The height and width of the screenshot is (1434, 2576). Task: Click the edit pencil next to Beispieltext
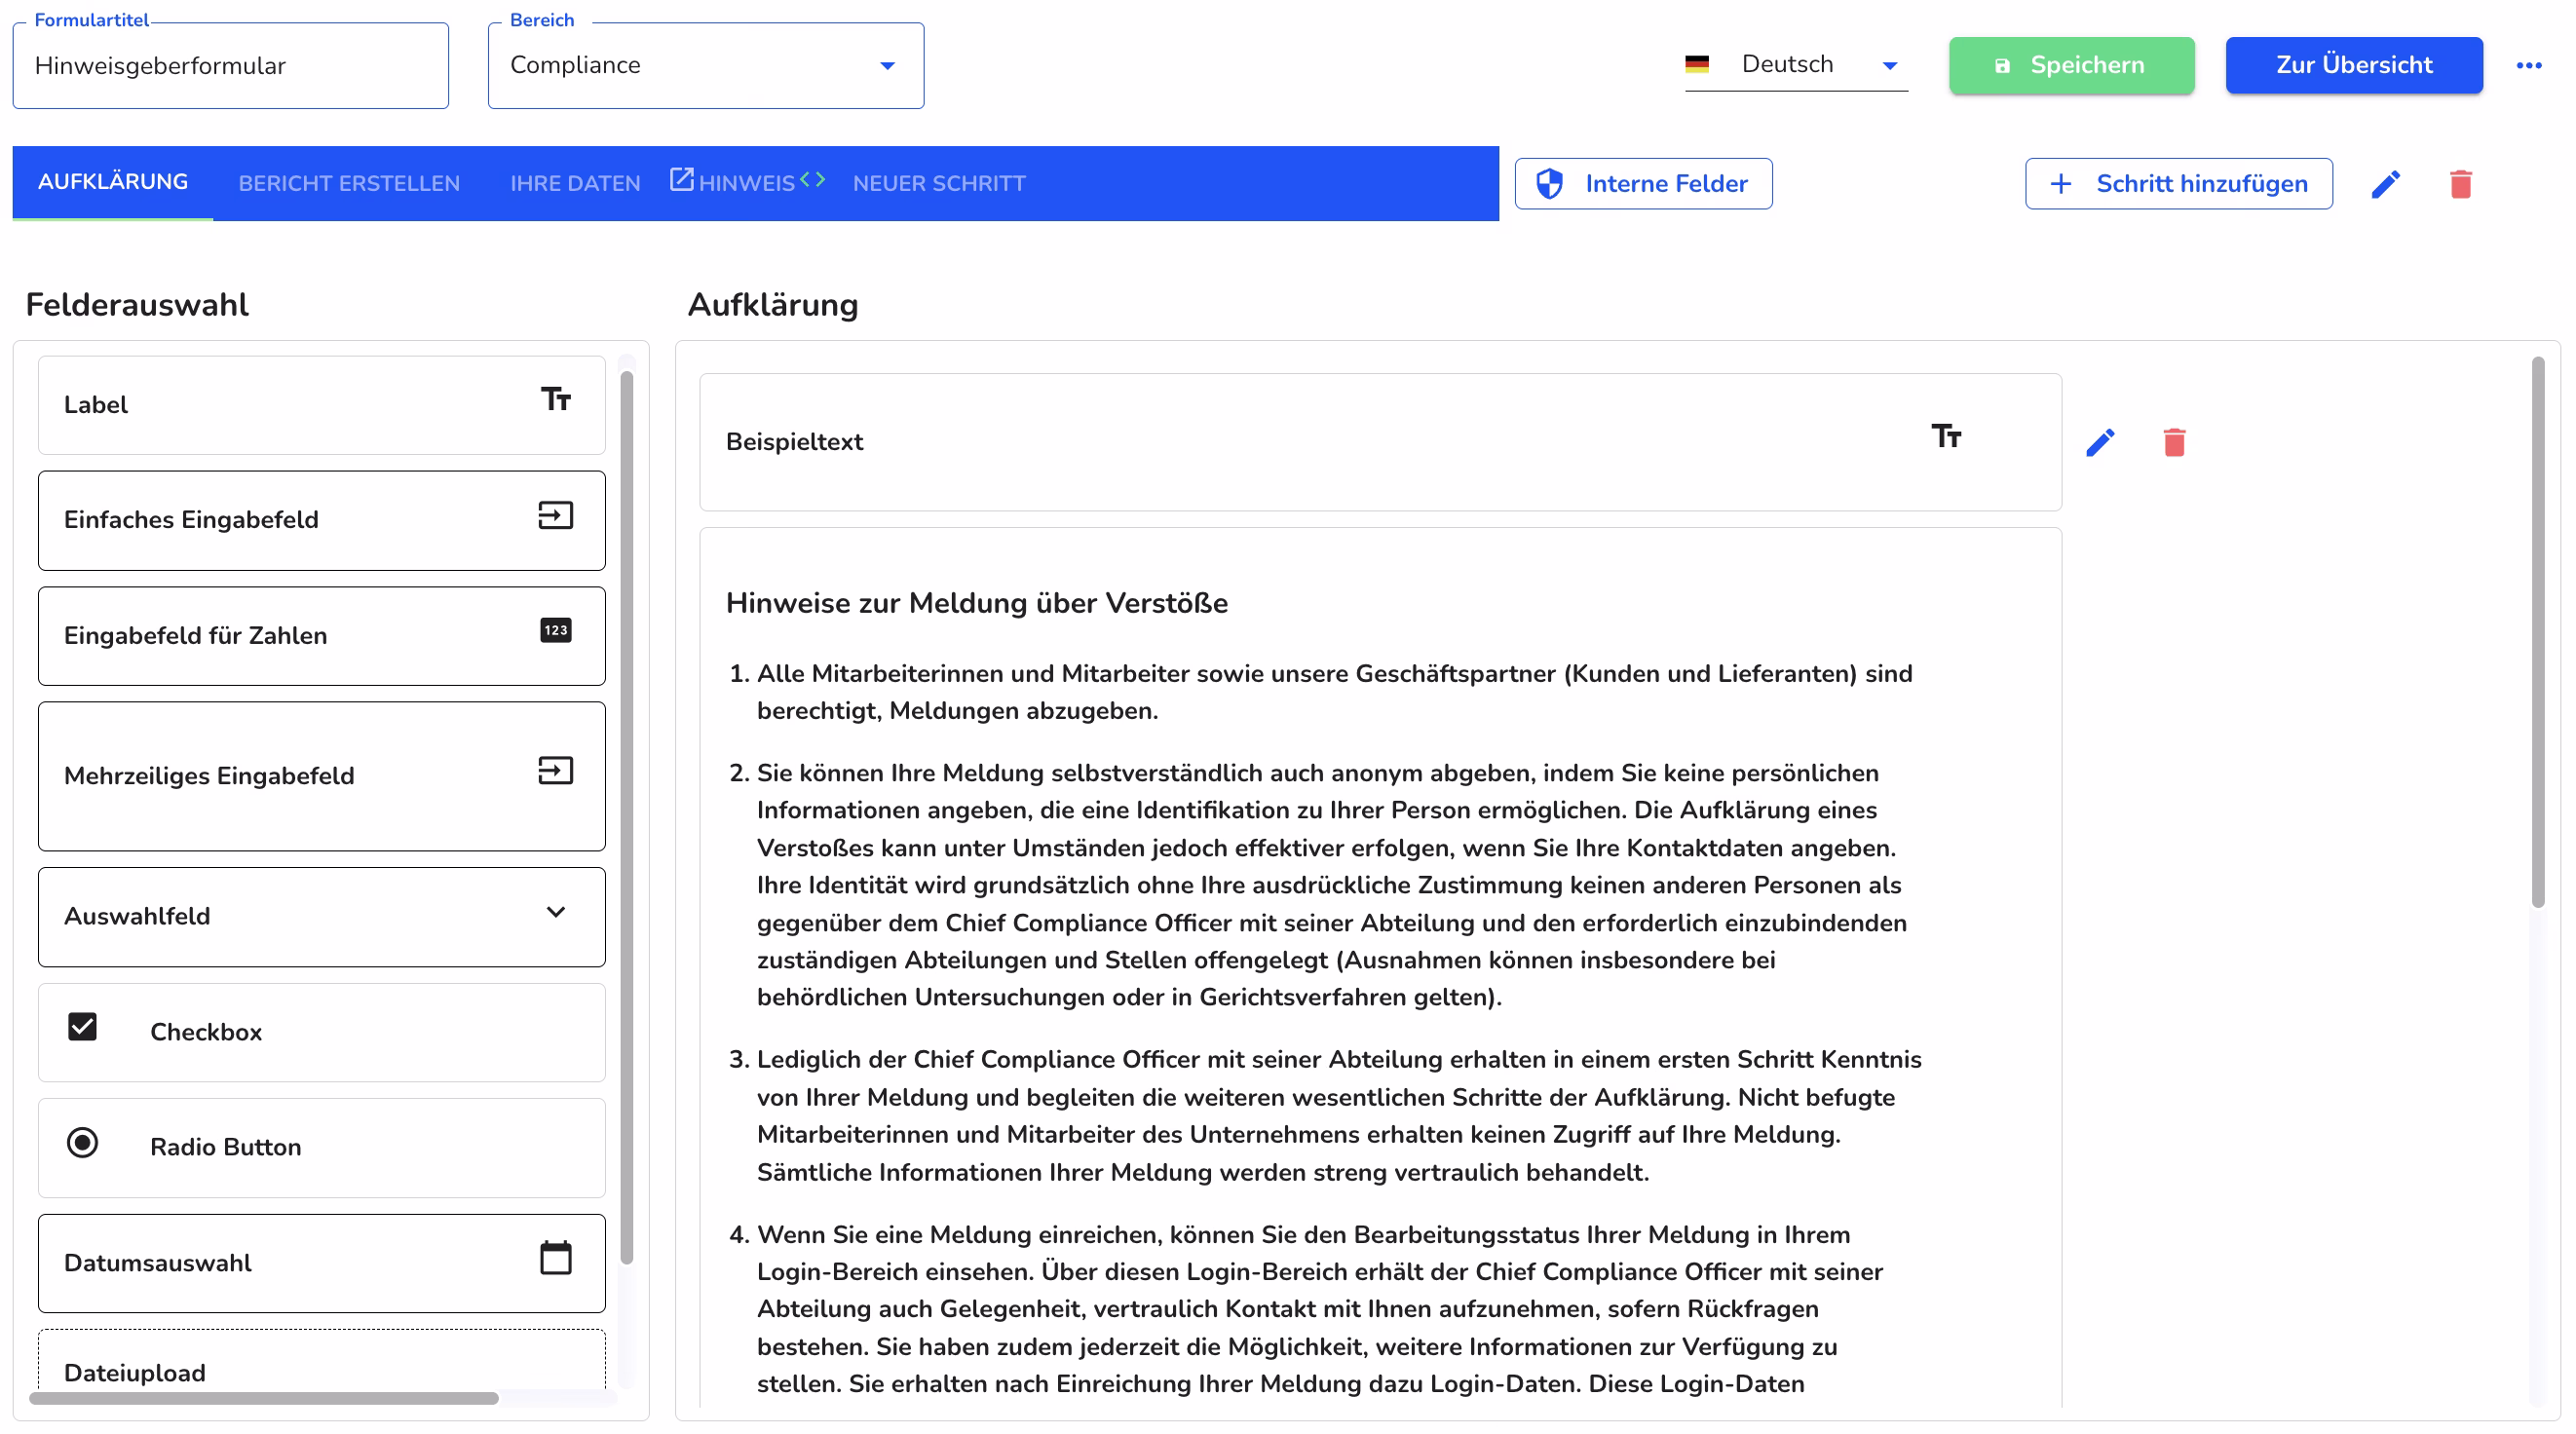point(2099,442)
